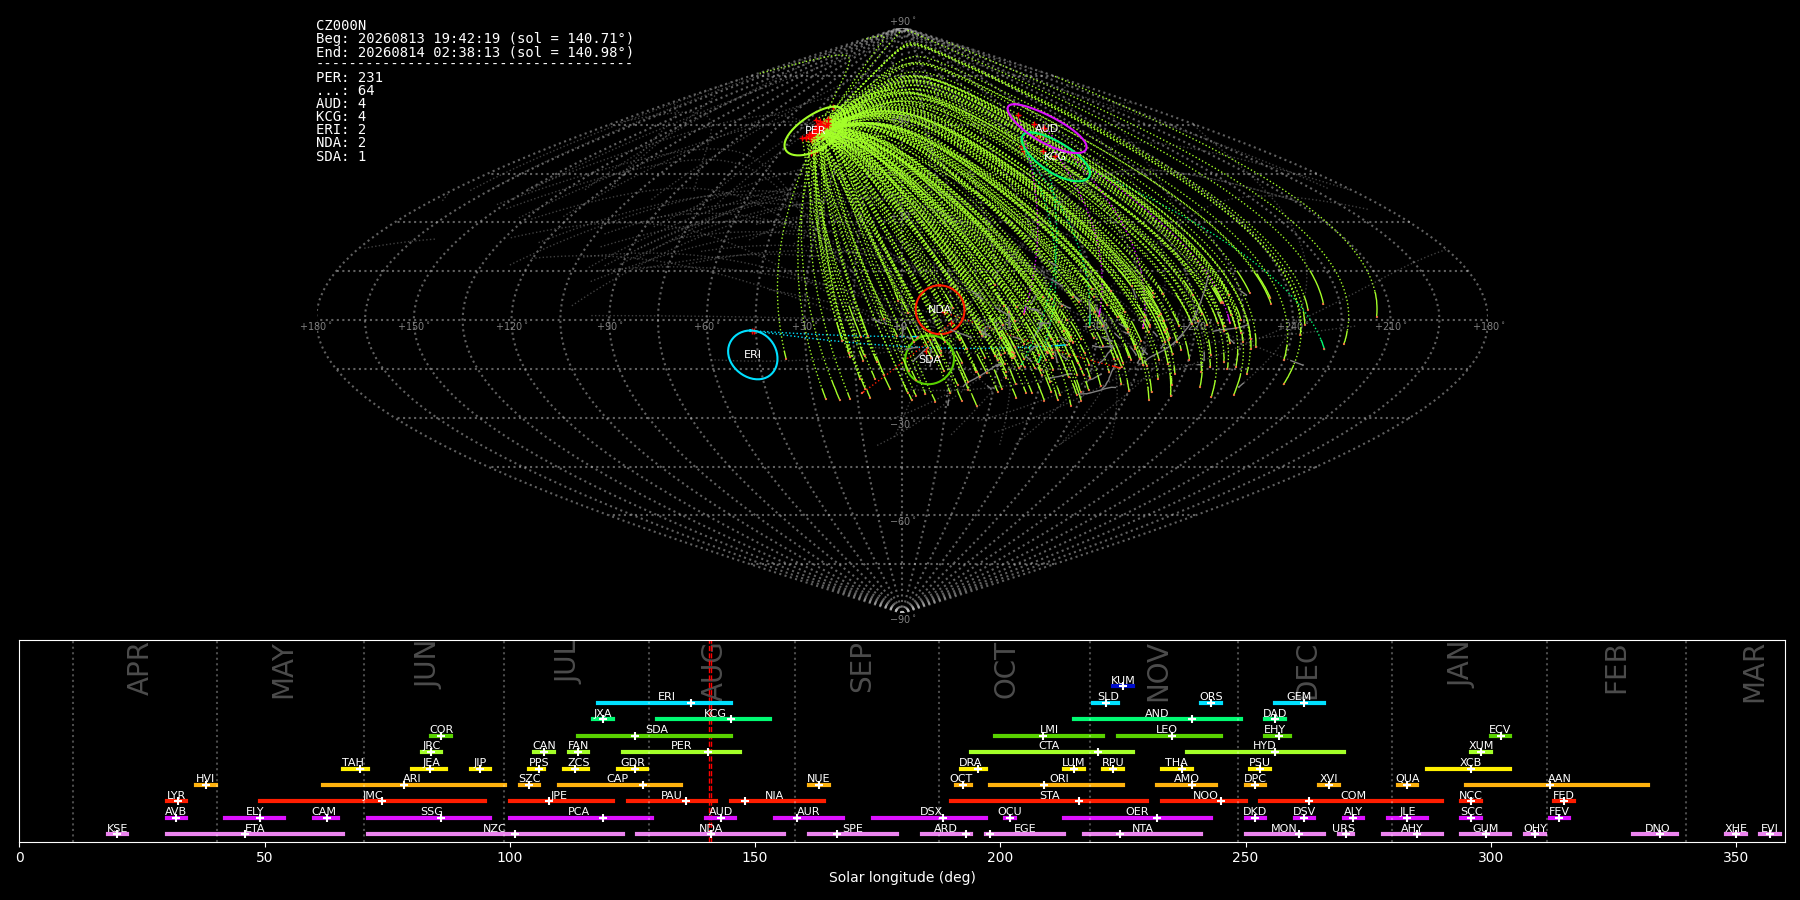This screenshot has height=900, width=1800.
Task: Click the KCG radiant ellipse on map
Action: 1056,156
